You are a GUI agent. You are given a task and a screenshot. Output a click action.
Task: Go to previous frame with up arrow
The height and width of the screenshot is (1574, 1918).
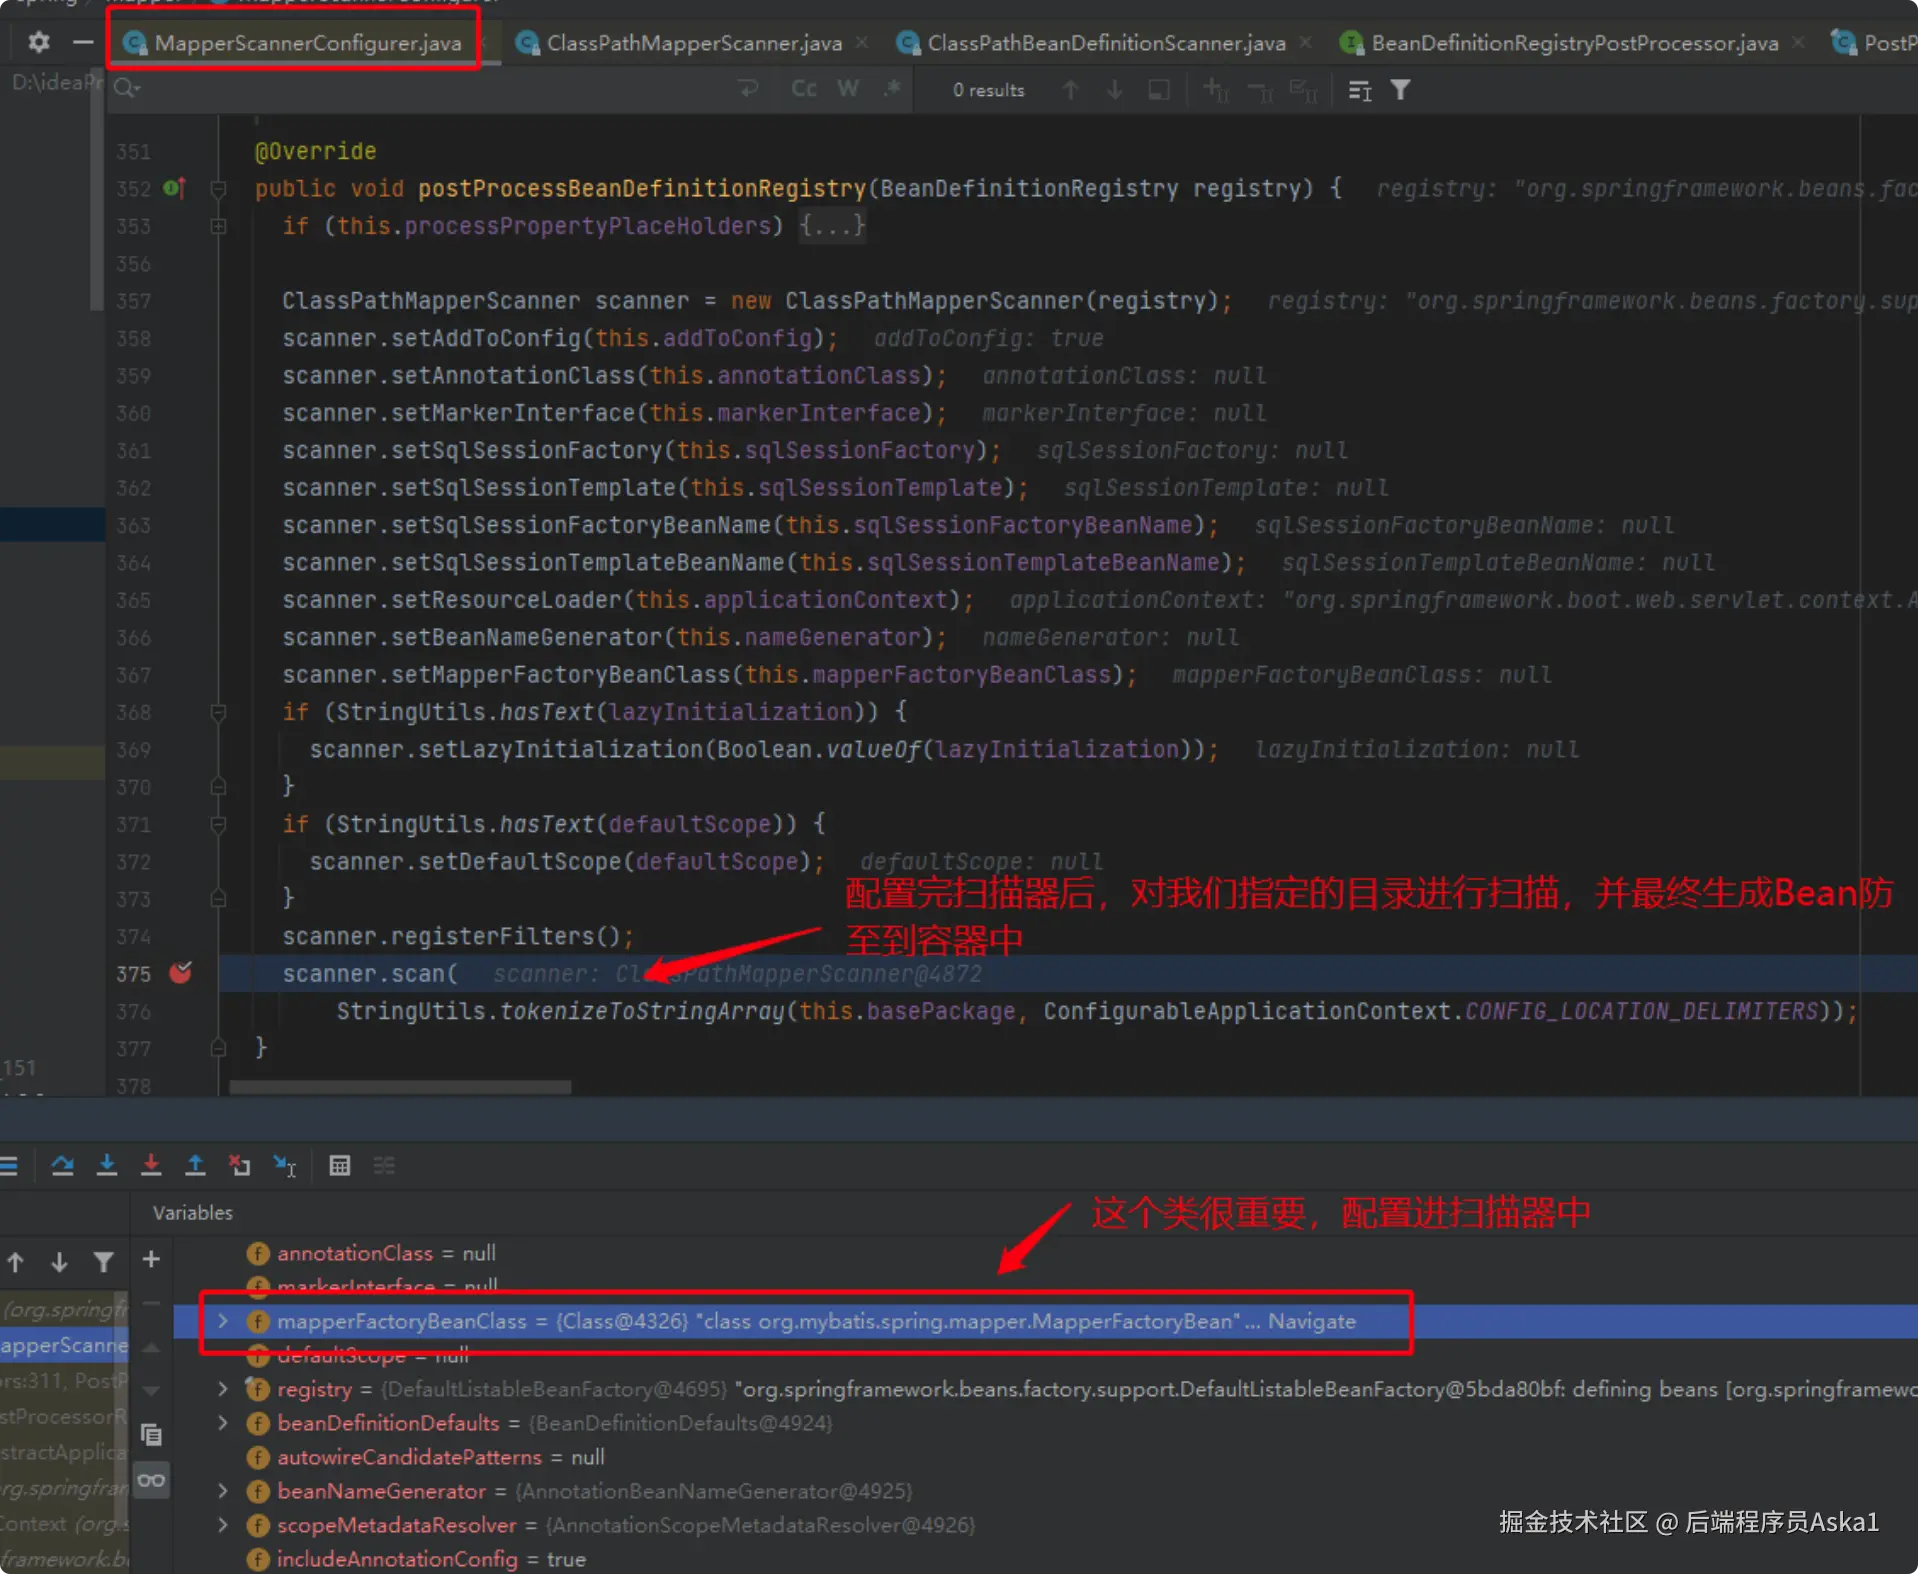click(x=16, y=1262)
